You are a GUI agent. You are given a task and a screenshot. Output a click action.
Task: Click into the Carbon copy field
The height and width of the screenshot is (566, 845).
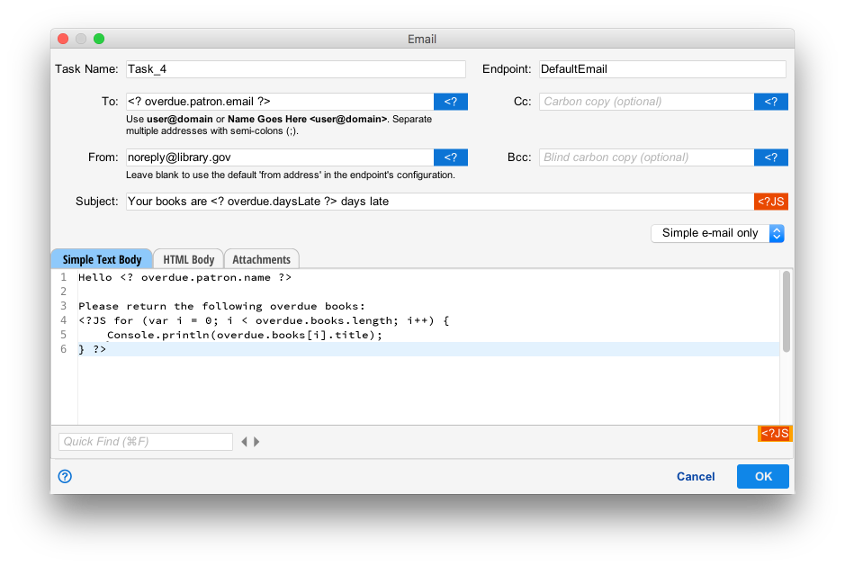click(x=646, y=101)
